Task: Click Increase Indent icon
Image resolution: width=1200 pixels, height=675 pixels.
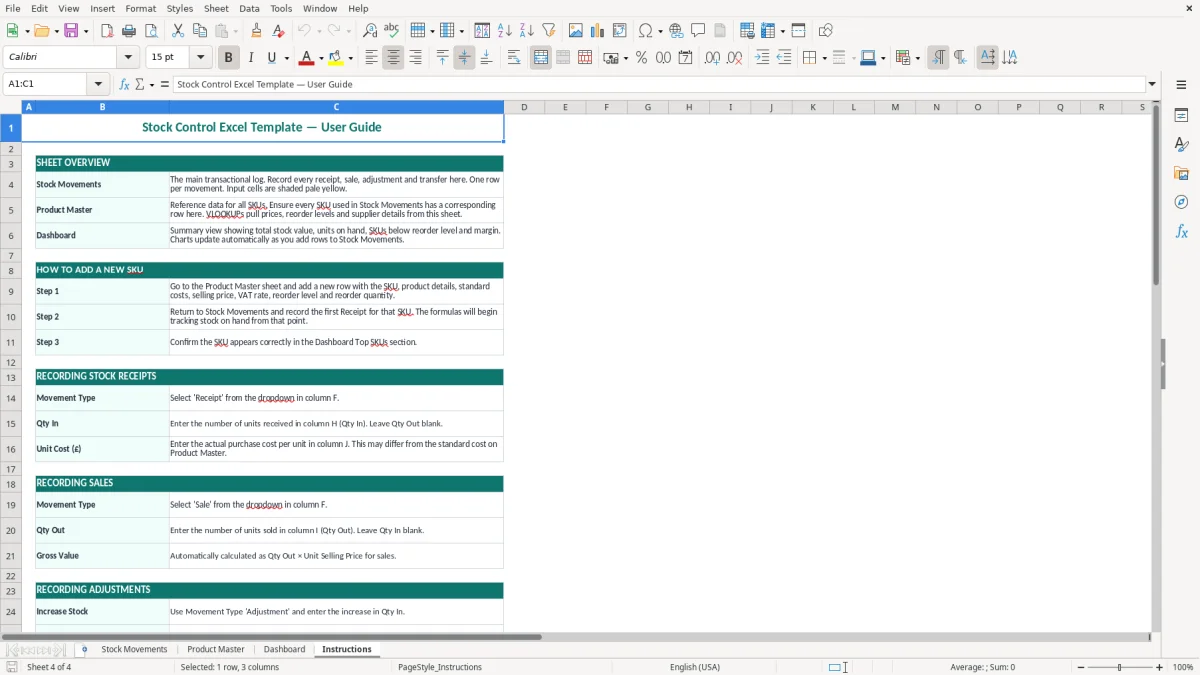Action: coord(762,58)
